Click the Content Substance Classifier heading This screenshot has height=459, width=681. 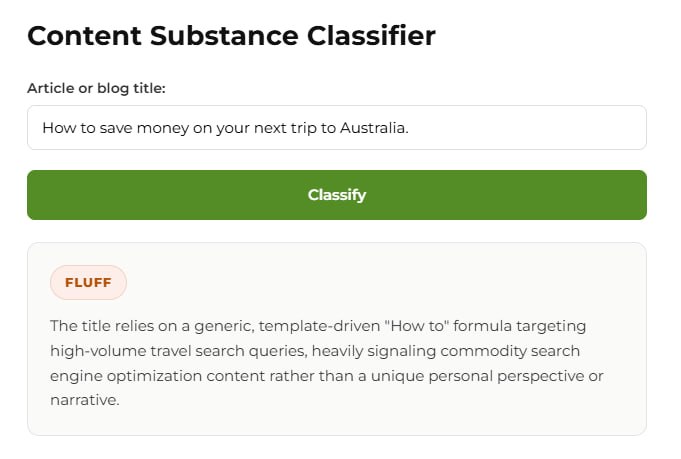[231, 35]
